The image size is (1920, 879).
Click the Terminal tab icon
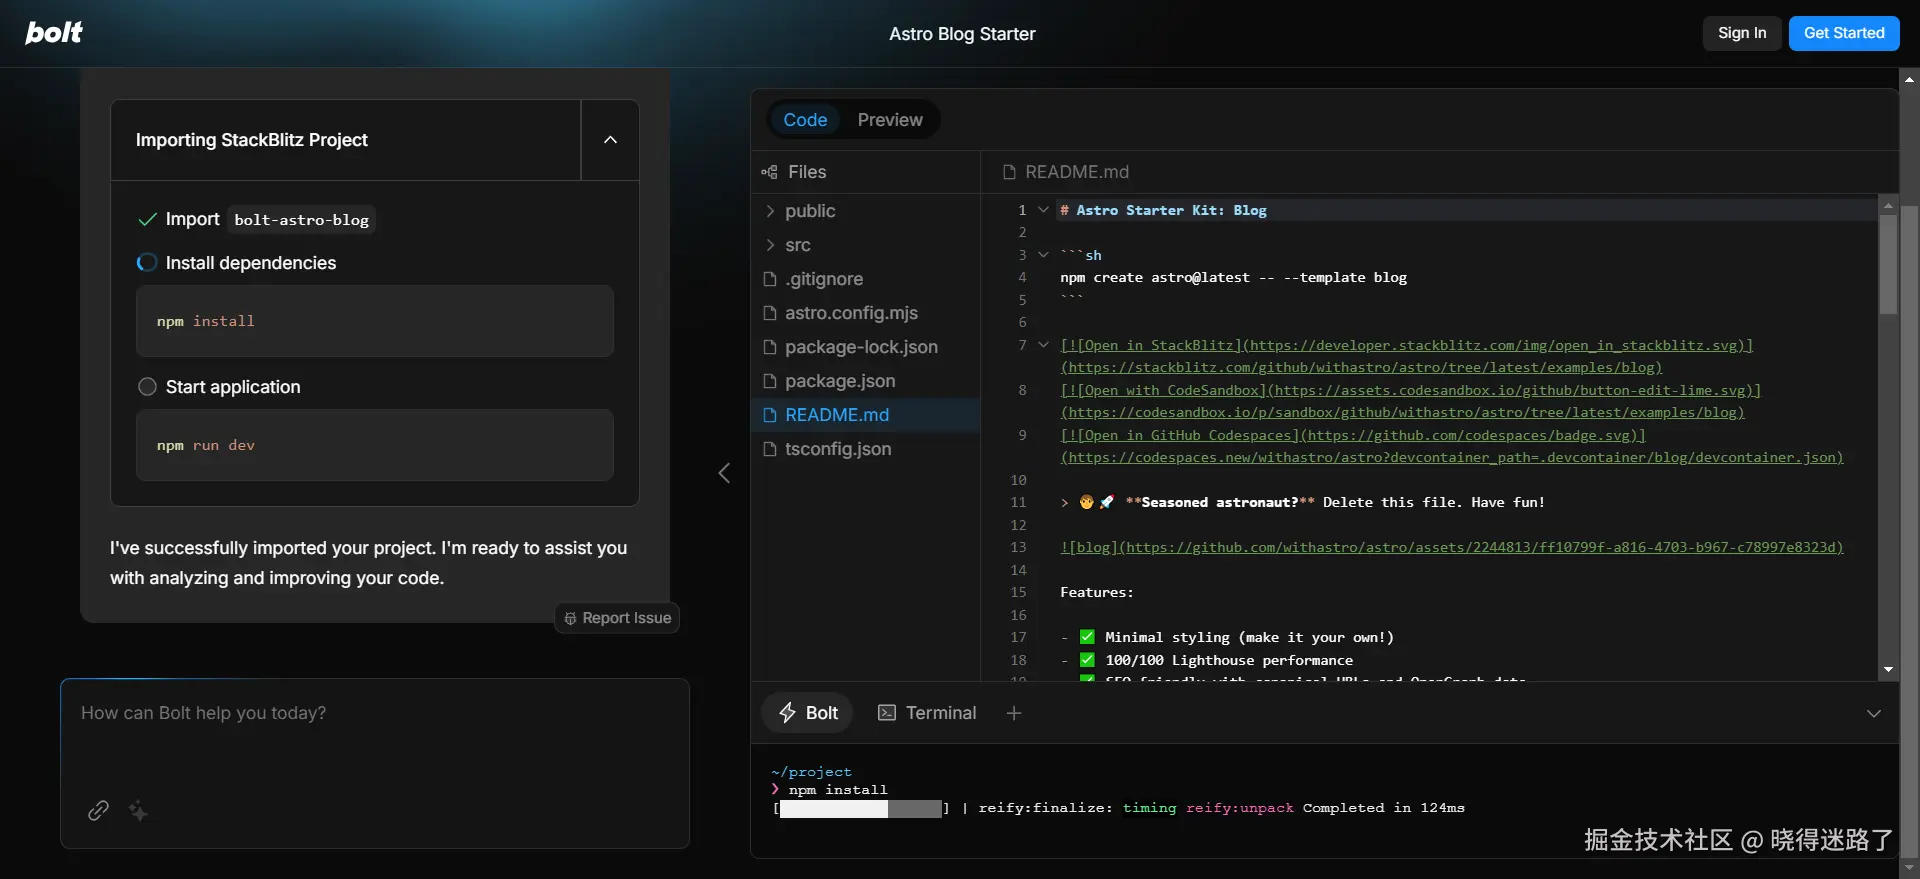[887, 713]
